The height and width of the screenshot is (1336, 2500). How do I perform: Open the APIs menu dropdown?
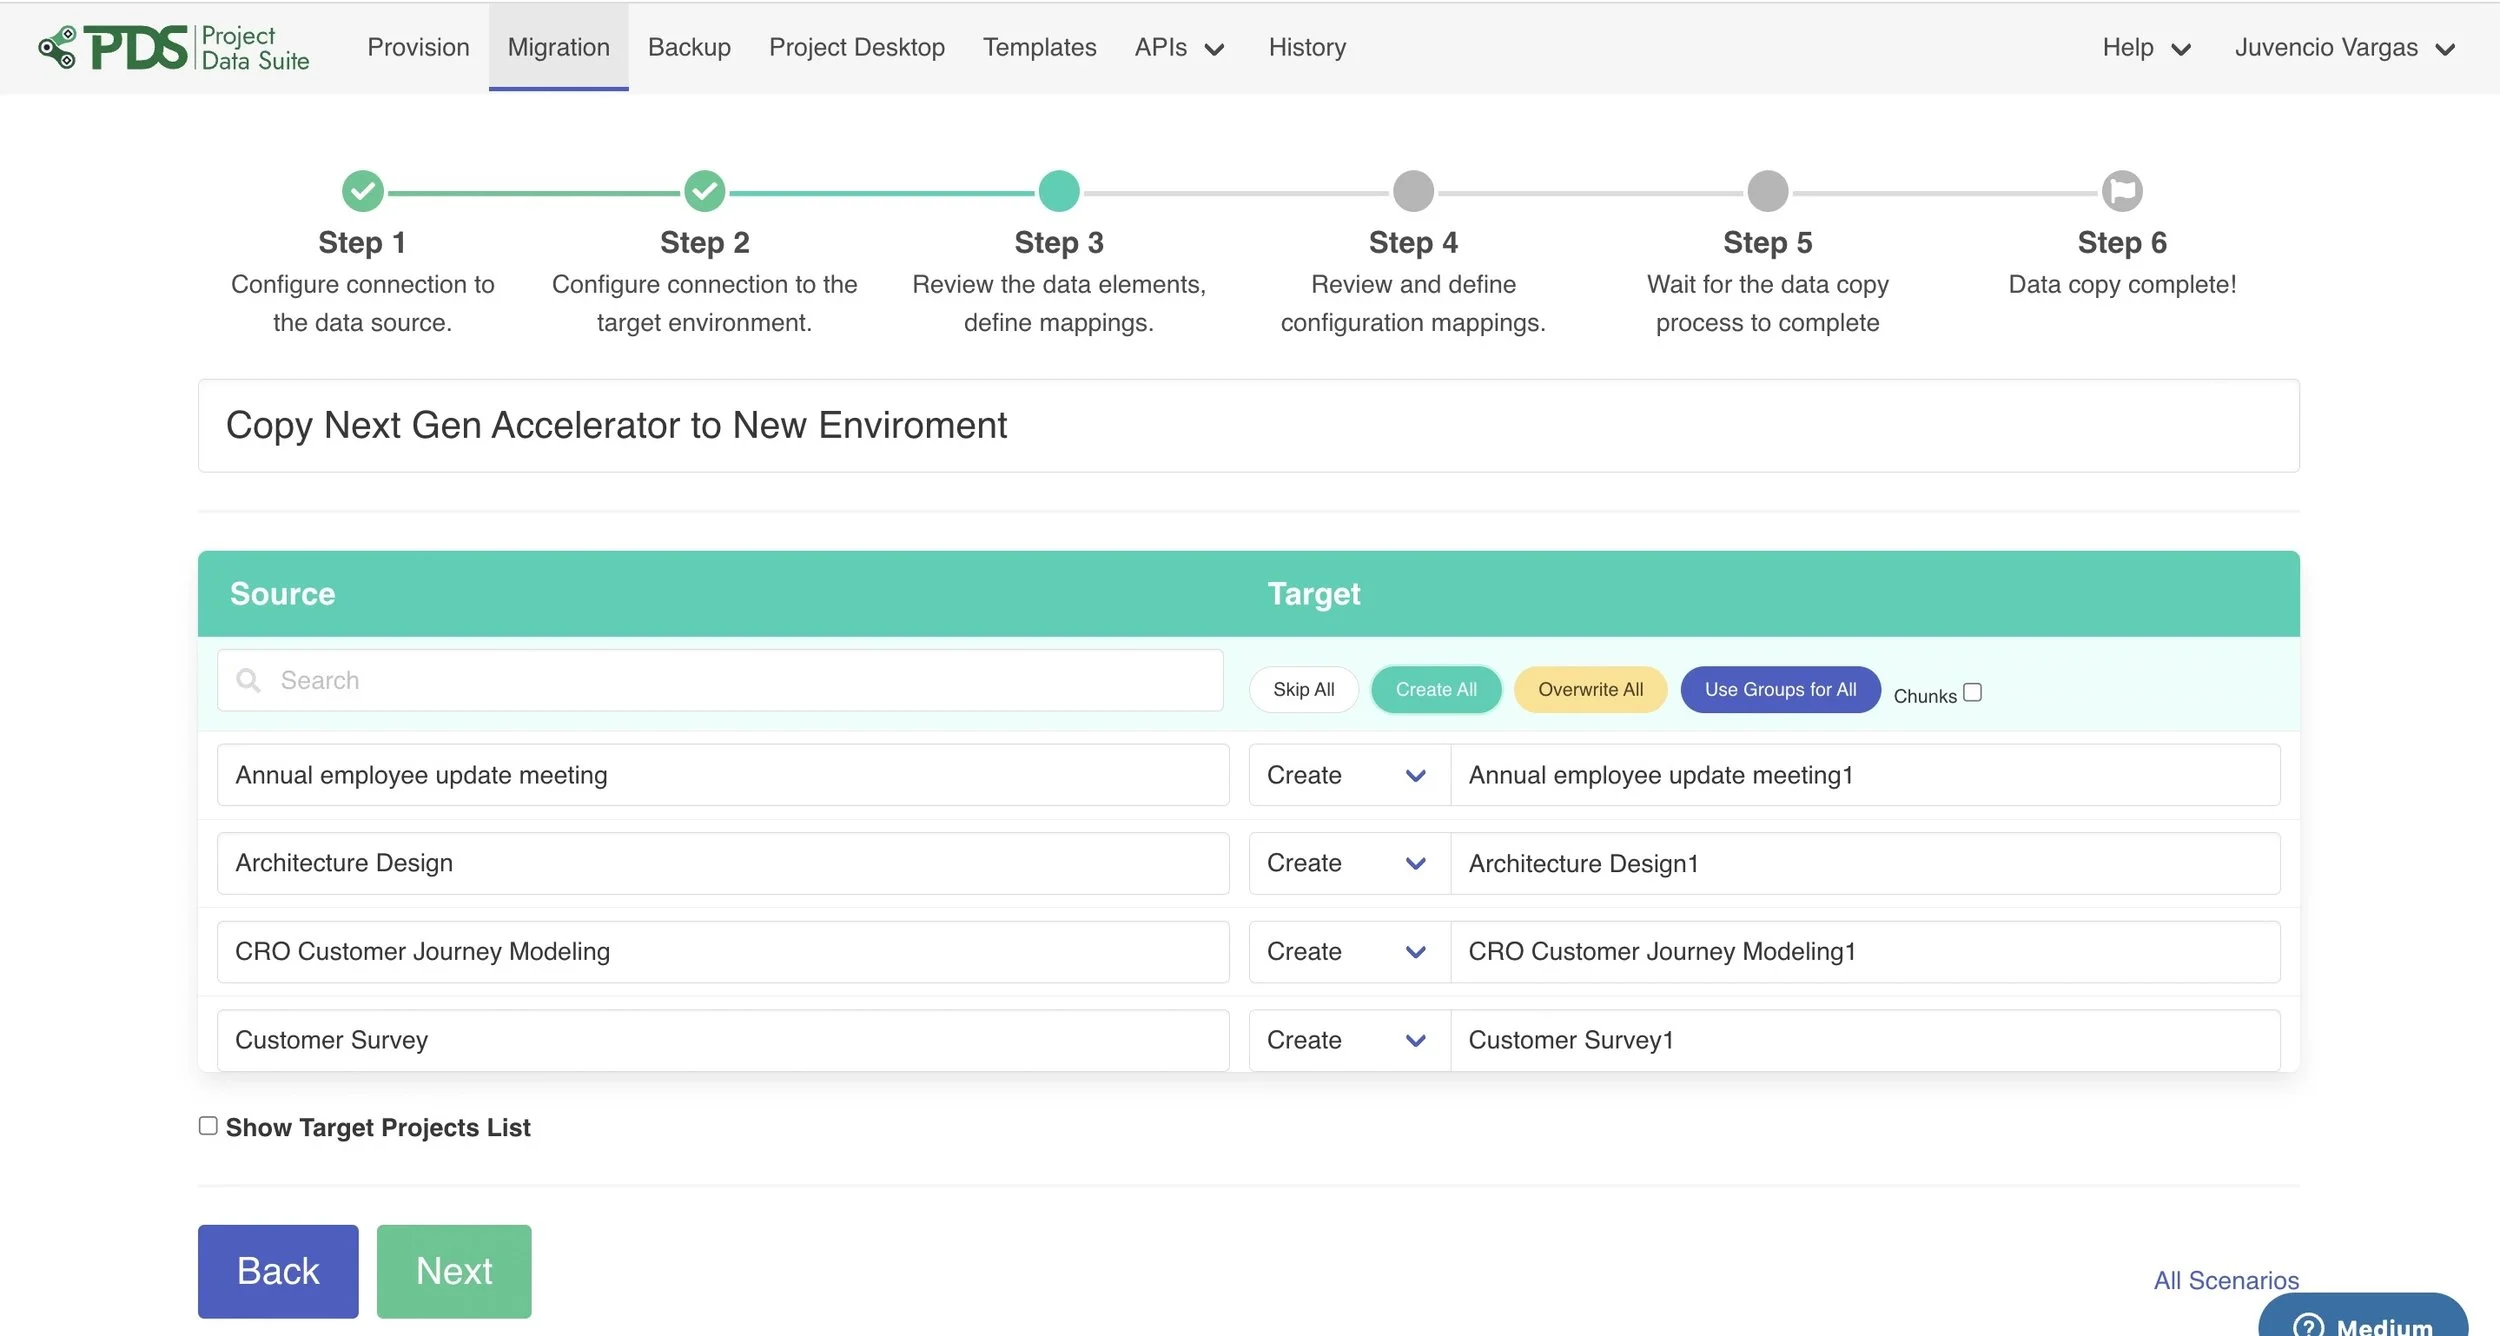pyautogui.click(x=1178, y=48)
